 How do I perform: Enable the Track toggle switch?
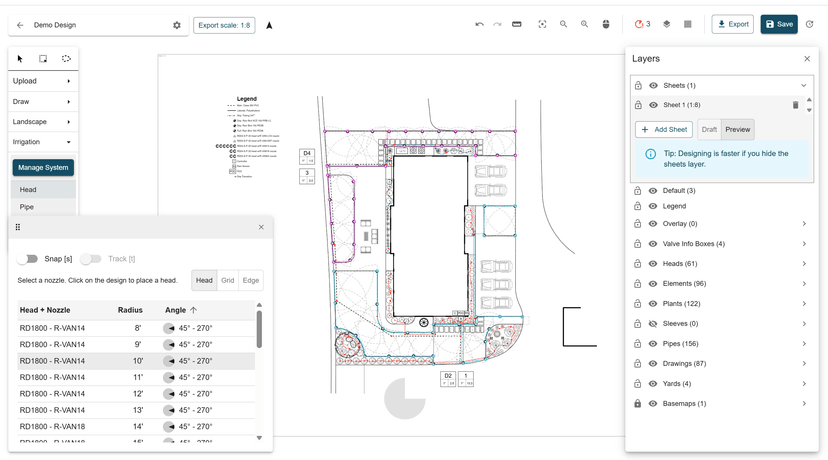click(91, 259)
